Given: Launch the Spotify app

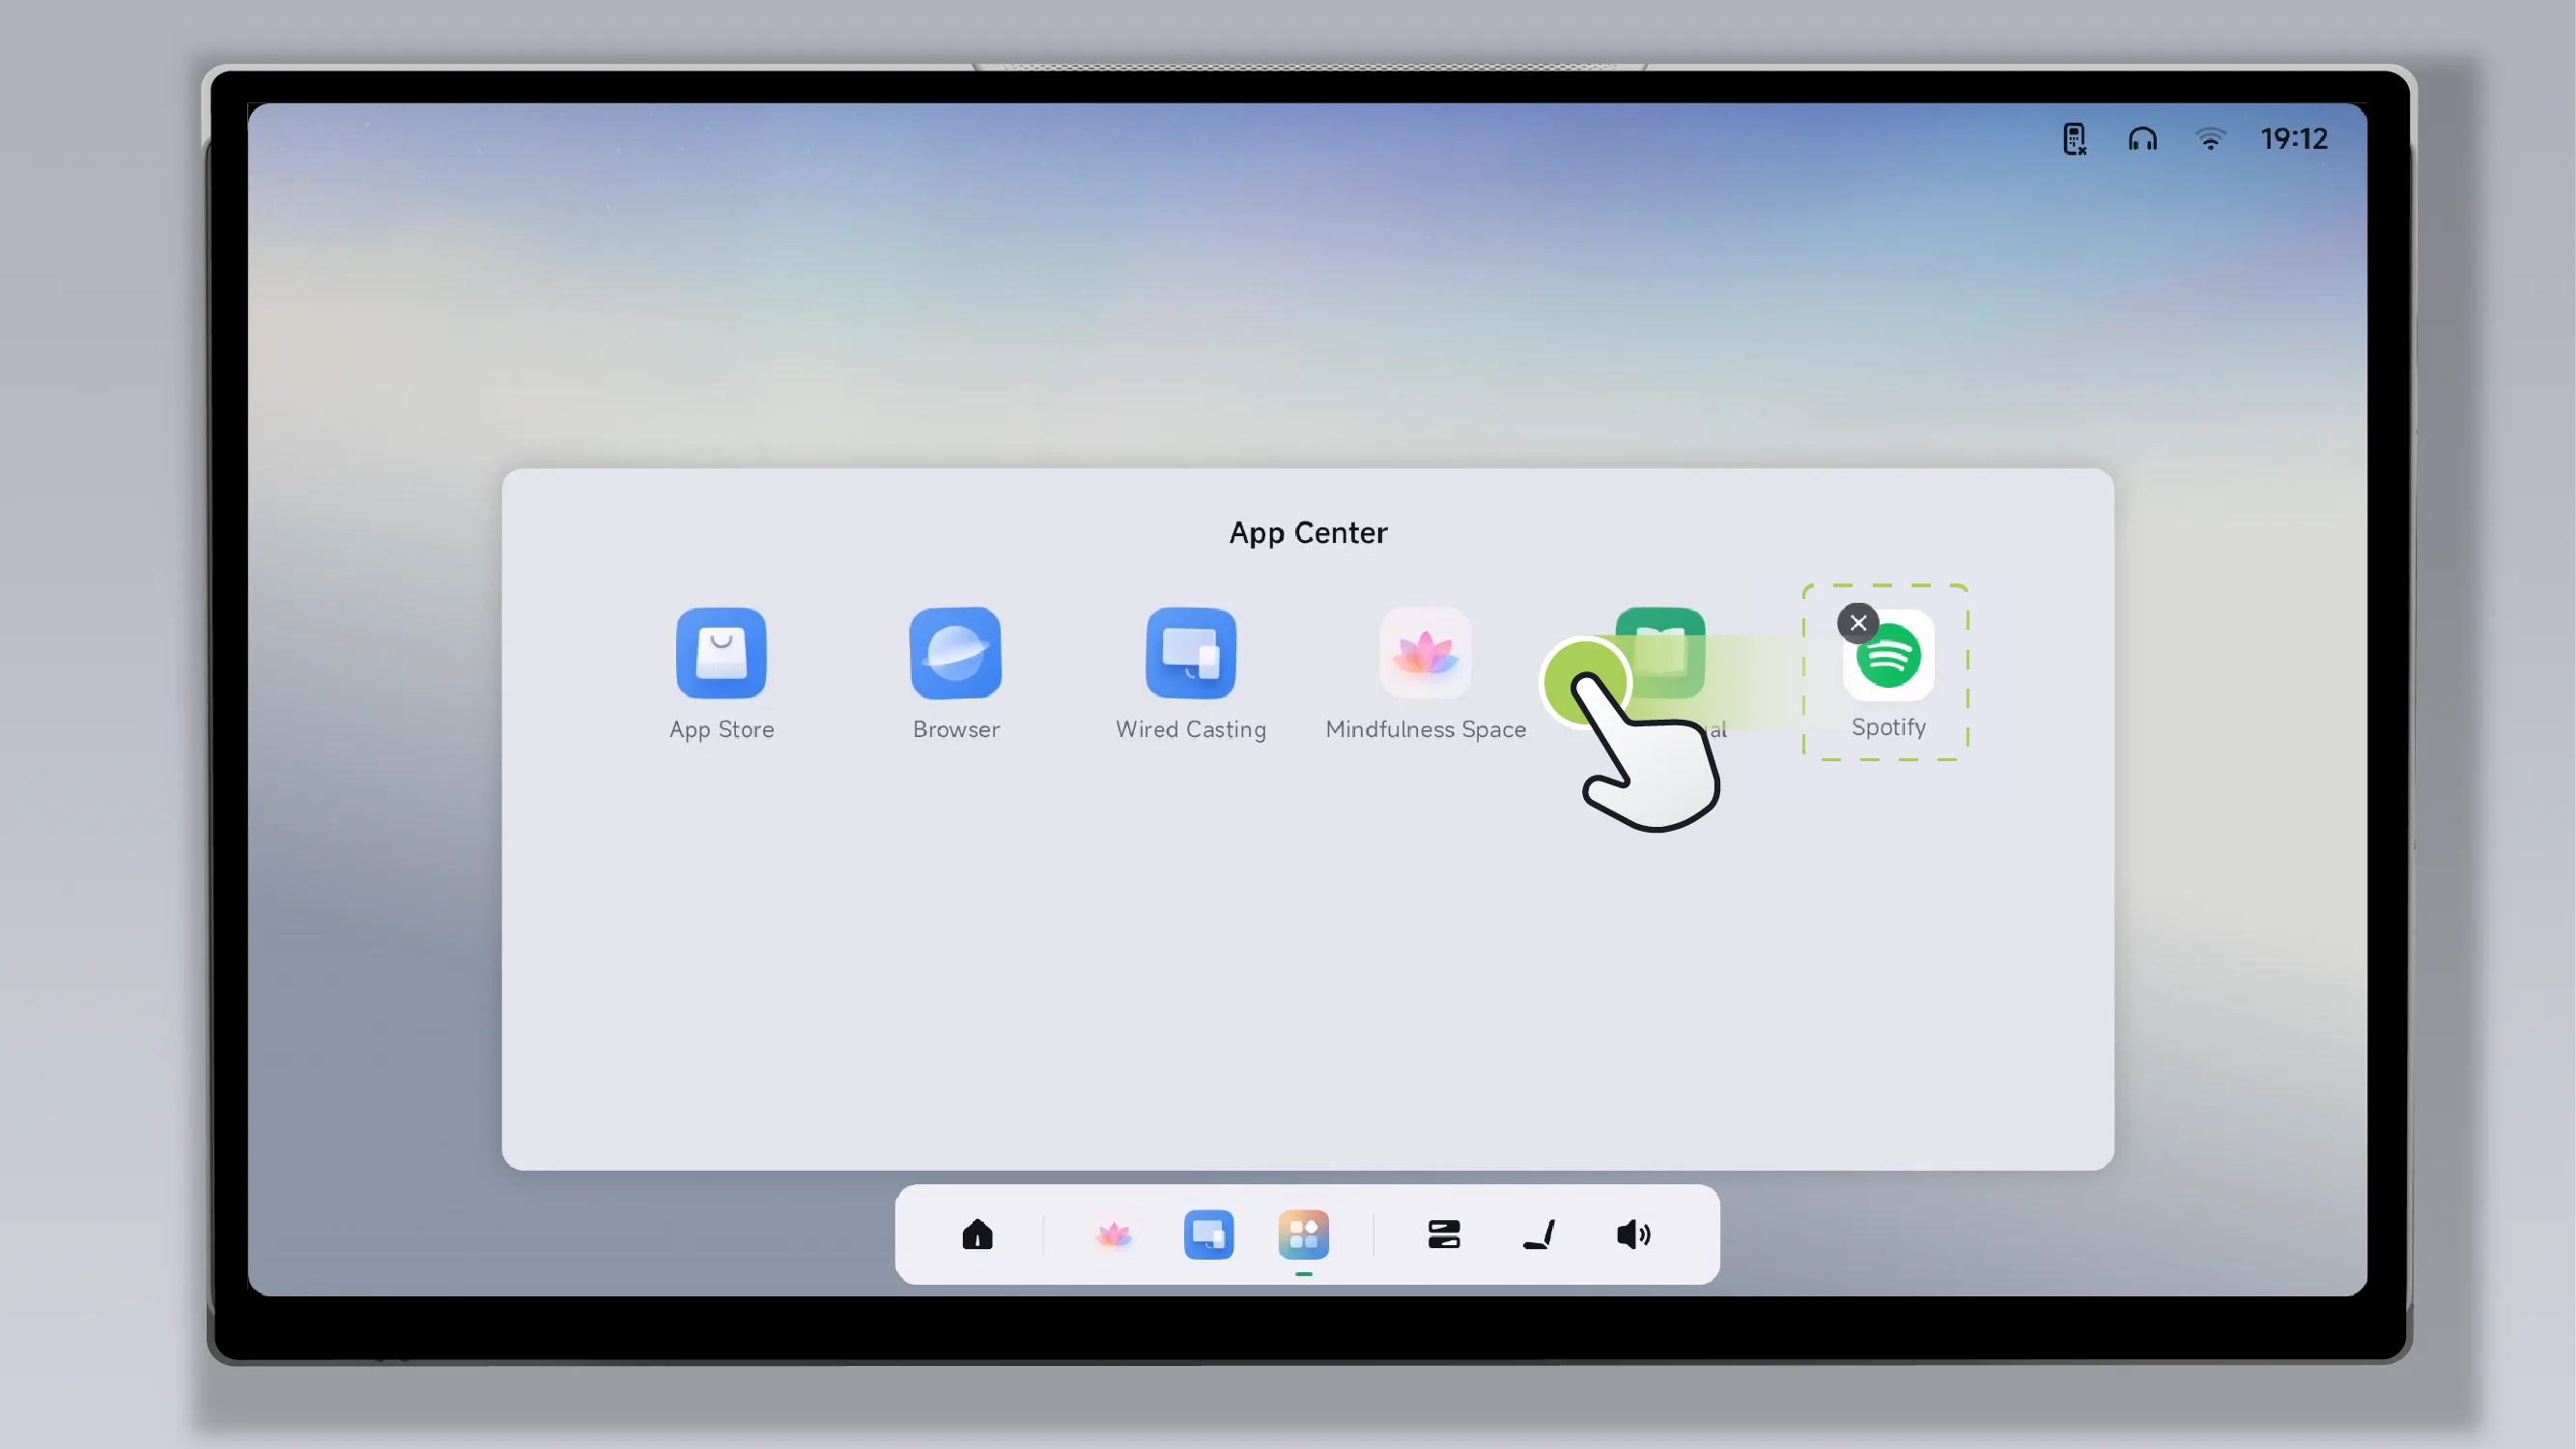Looking at the screenshot, I should 1888,656.
